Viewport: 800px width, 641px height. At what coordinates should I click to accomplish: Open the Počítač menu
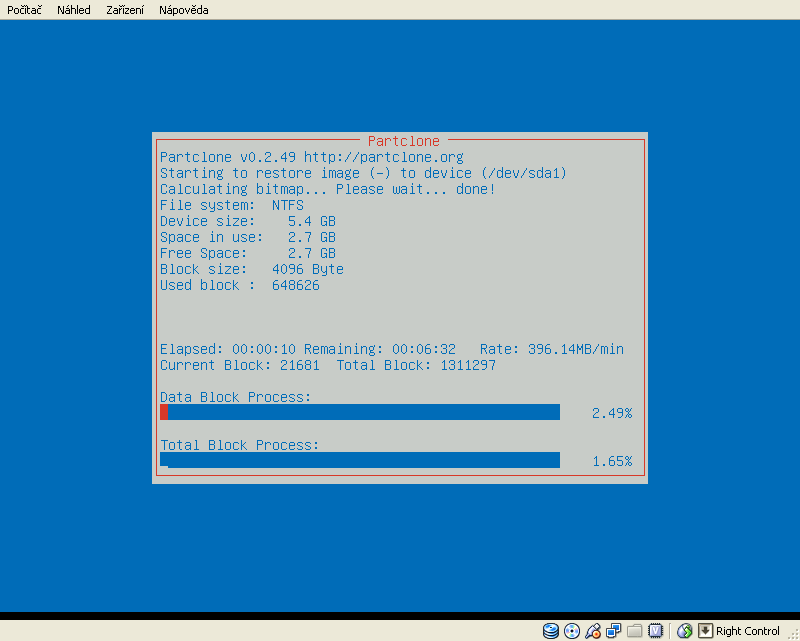tap(24, 10)
